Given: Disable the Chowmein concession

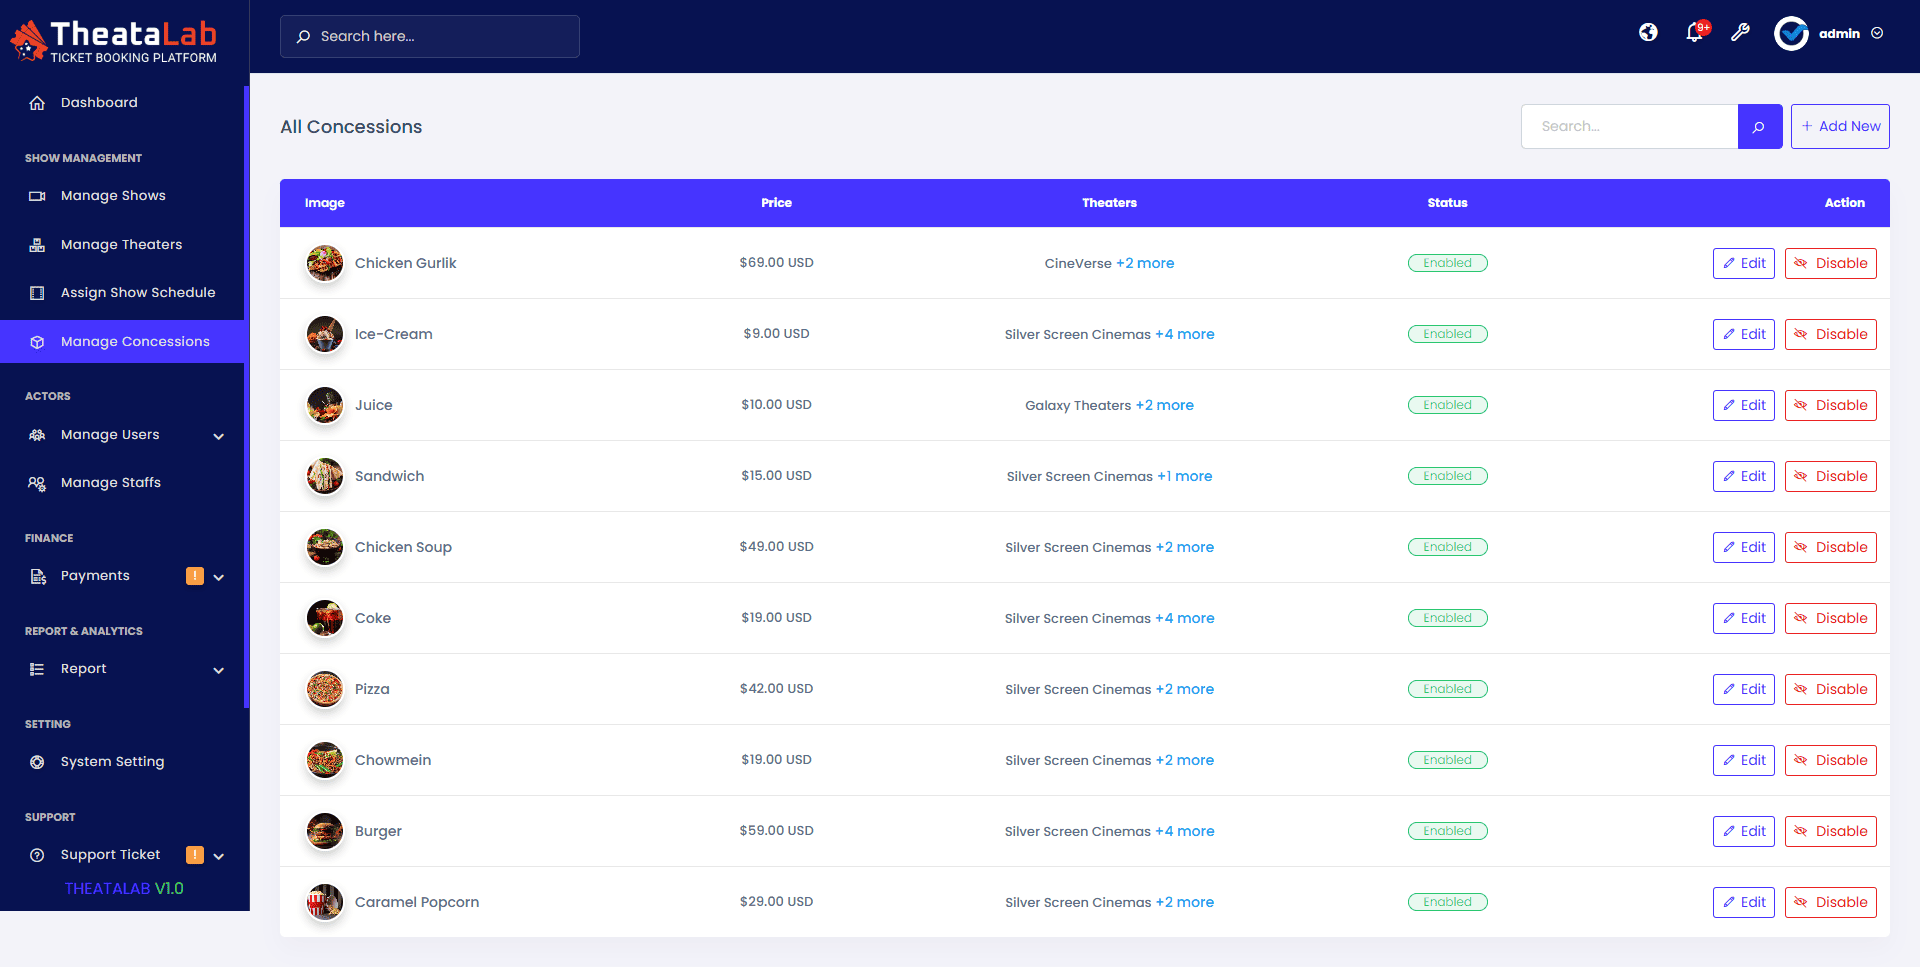Looking at the screenshot, I should 1831,760.
